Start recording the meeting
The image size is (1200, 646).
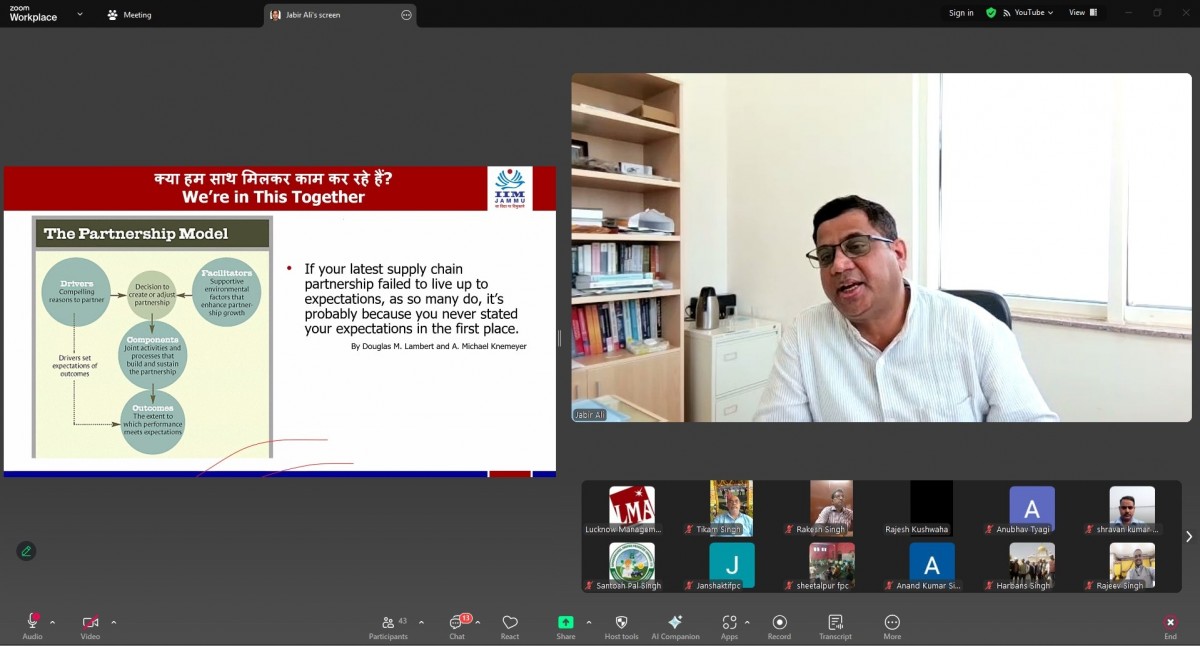click(x=779, y=626)
